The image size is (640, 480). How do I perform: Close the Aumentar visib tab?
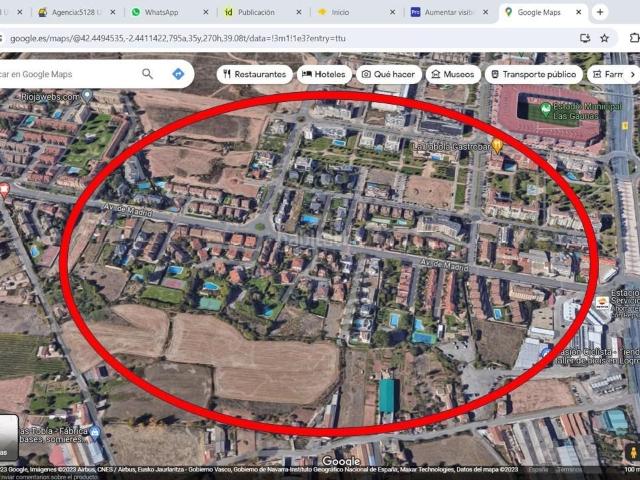pyautogui.click(x=485, y=13)
